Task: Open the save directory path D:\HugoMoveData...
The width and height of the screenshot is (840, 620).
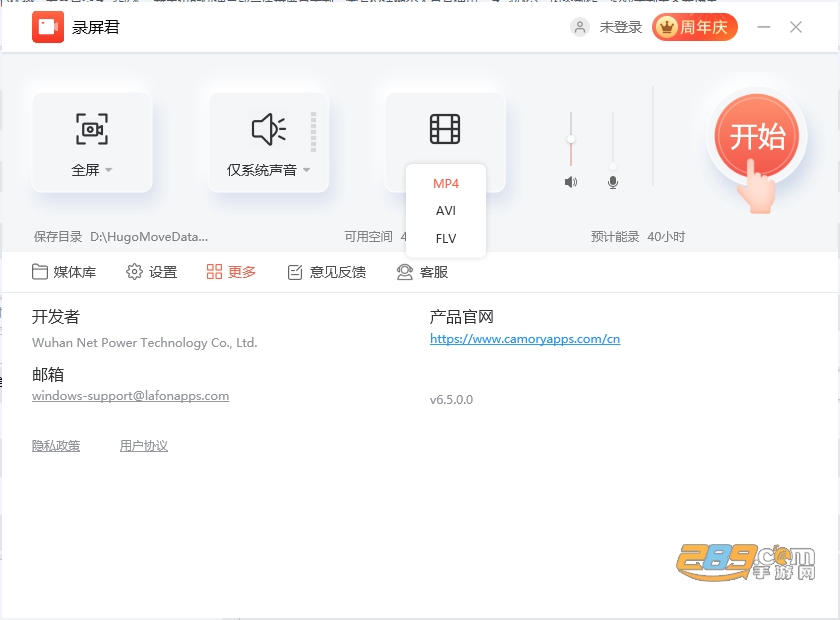Action: point(149,237)
